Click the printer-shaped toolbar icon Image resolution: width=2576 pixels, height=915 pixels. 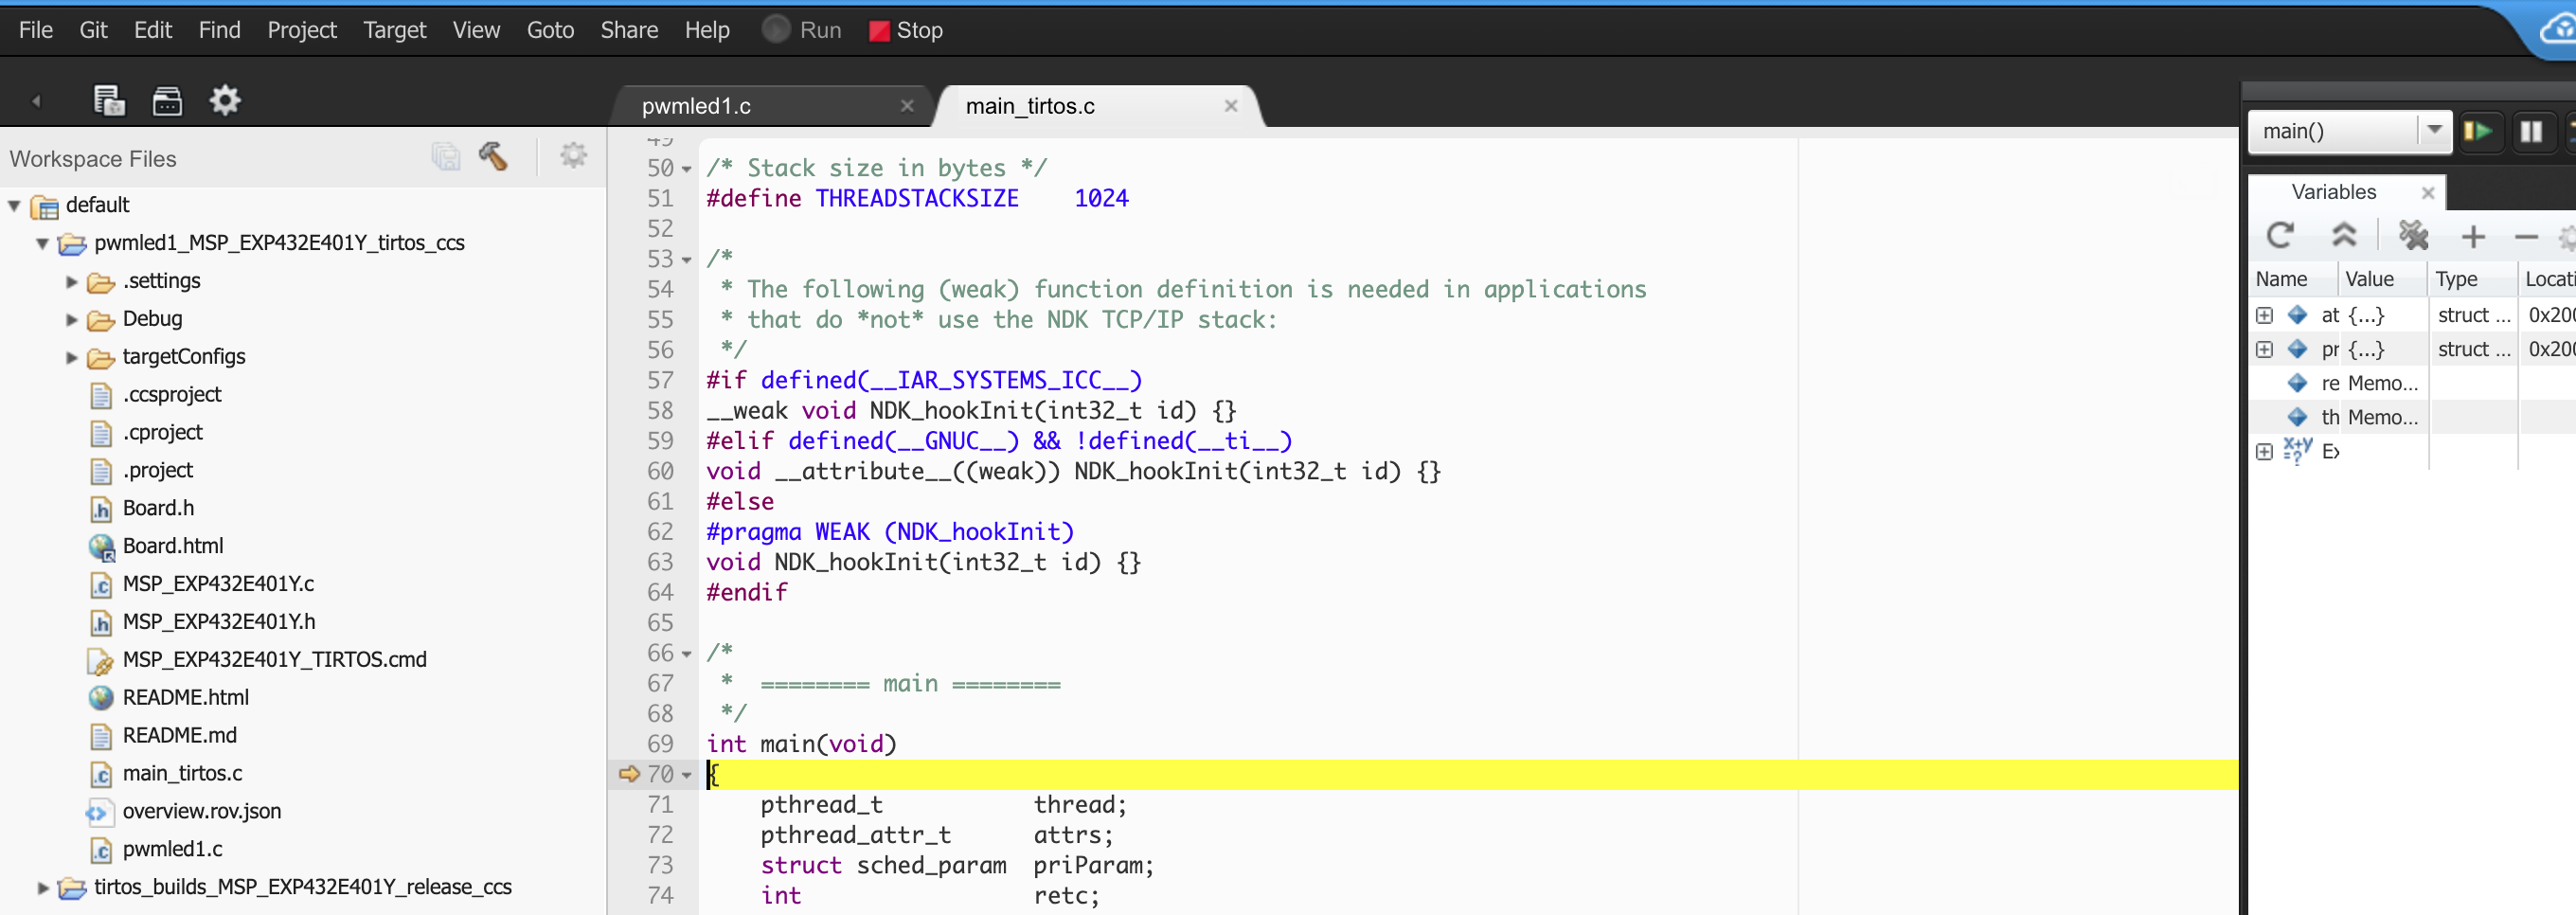167,101
